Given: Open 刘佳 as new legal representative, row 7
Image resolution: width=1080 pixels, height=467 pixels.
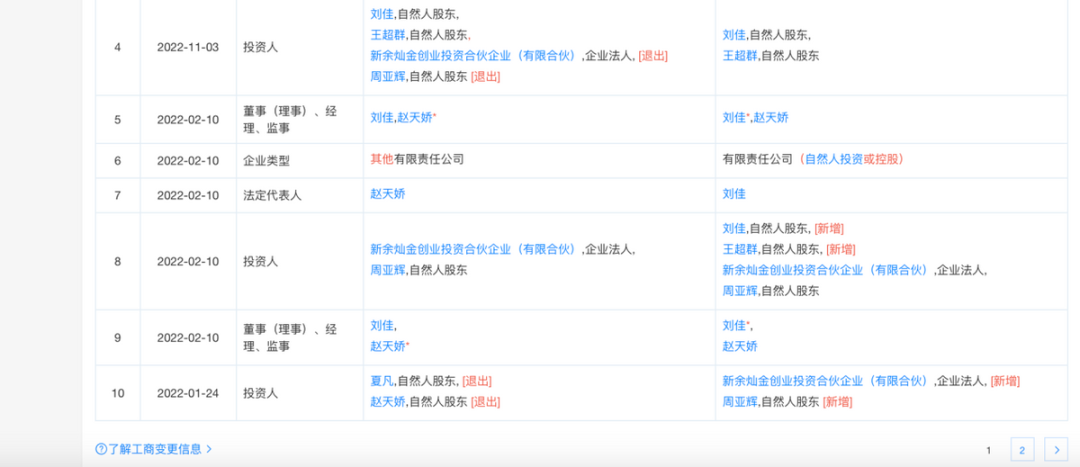Looking at the screenshot, I should click(734, 194).
